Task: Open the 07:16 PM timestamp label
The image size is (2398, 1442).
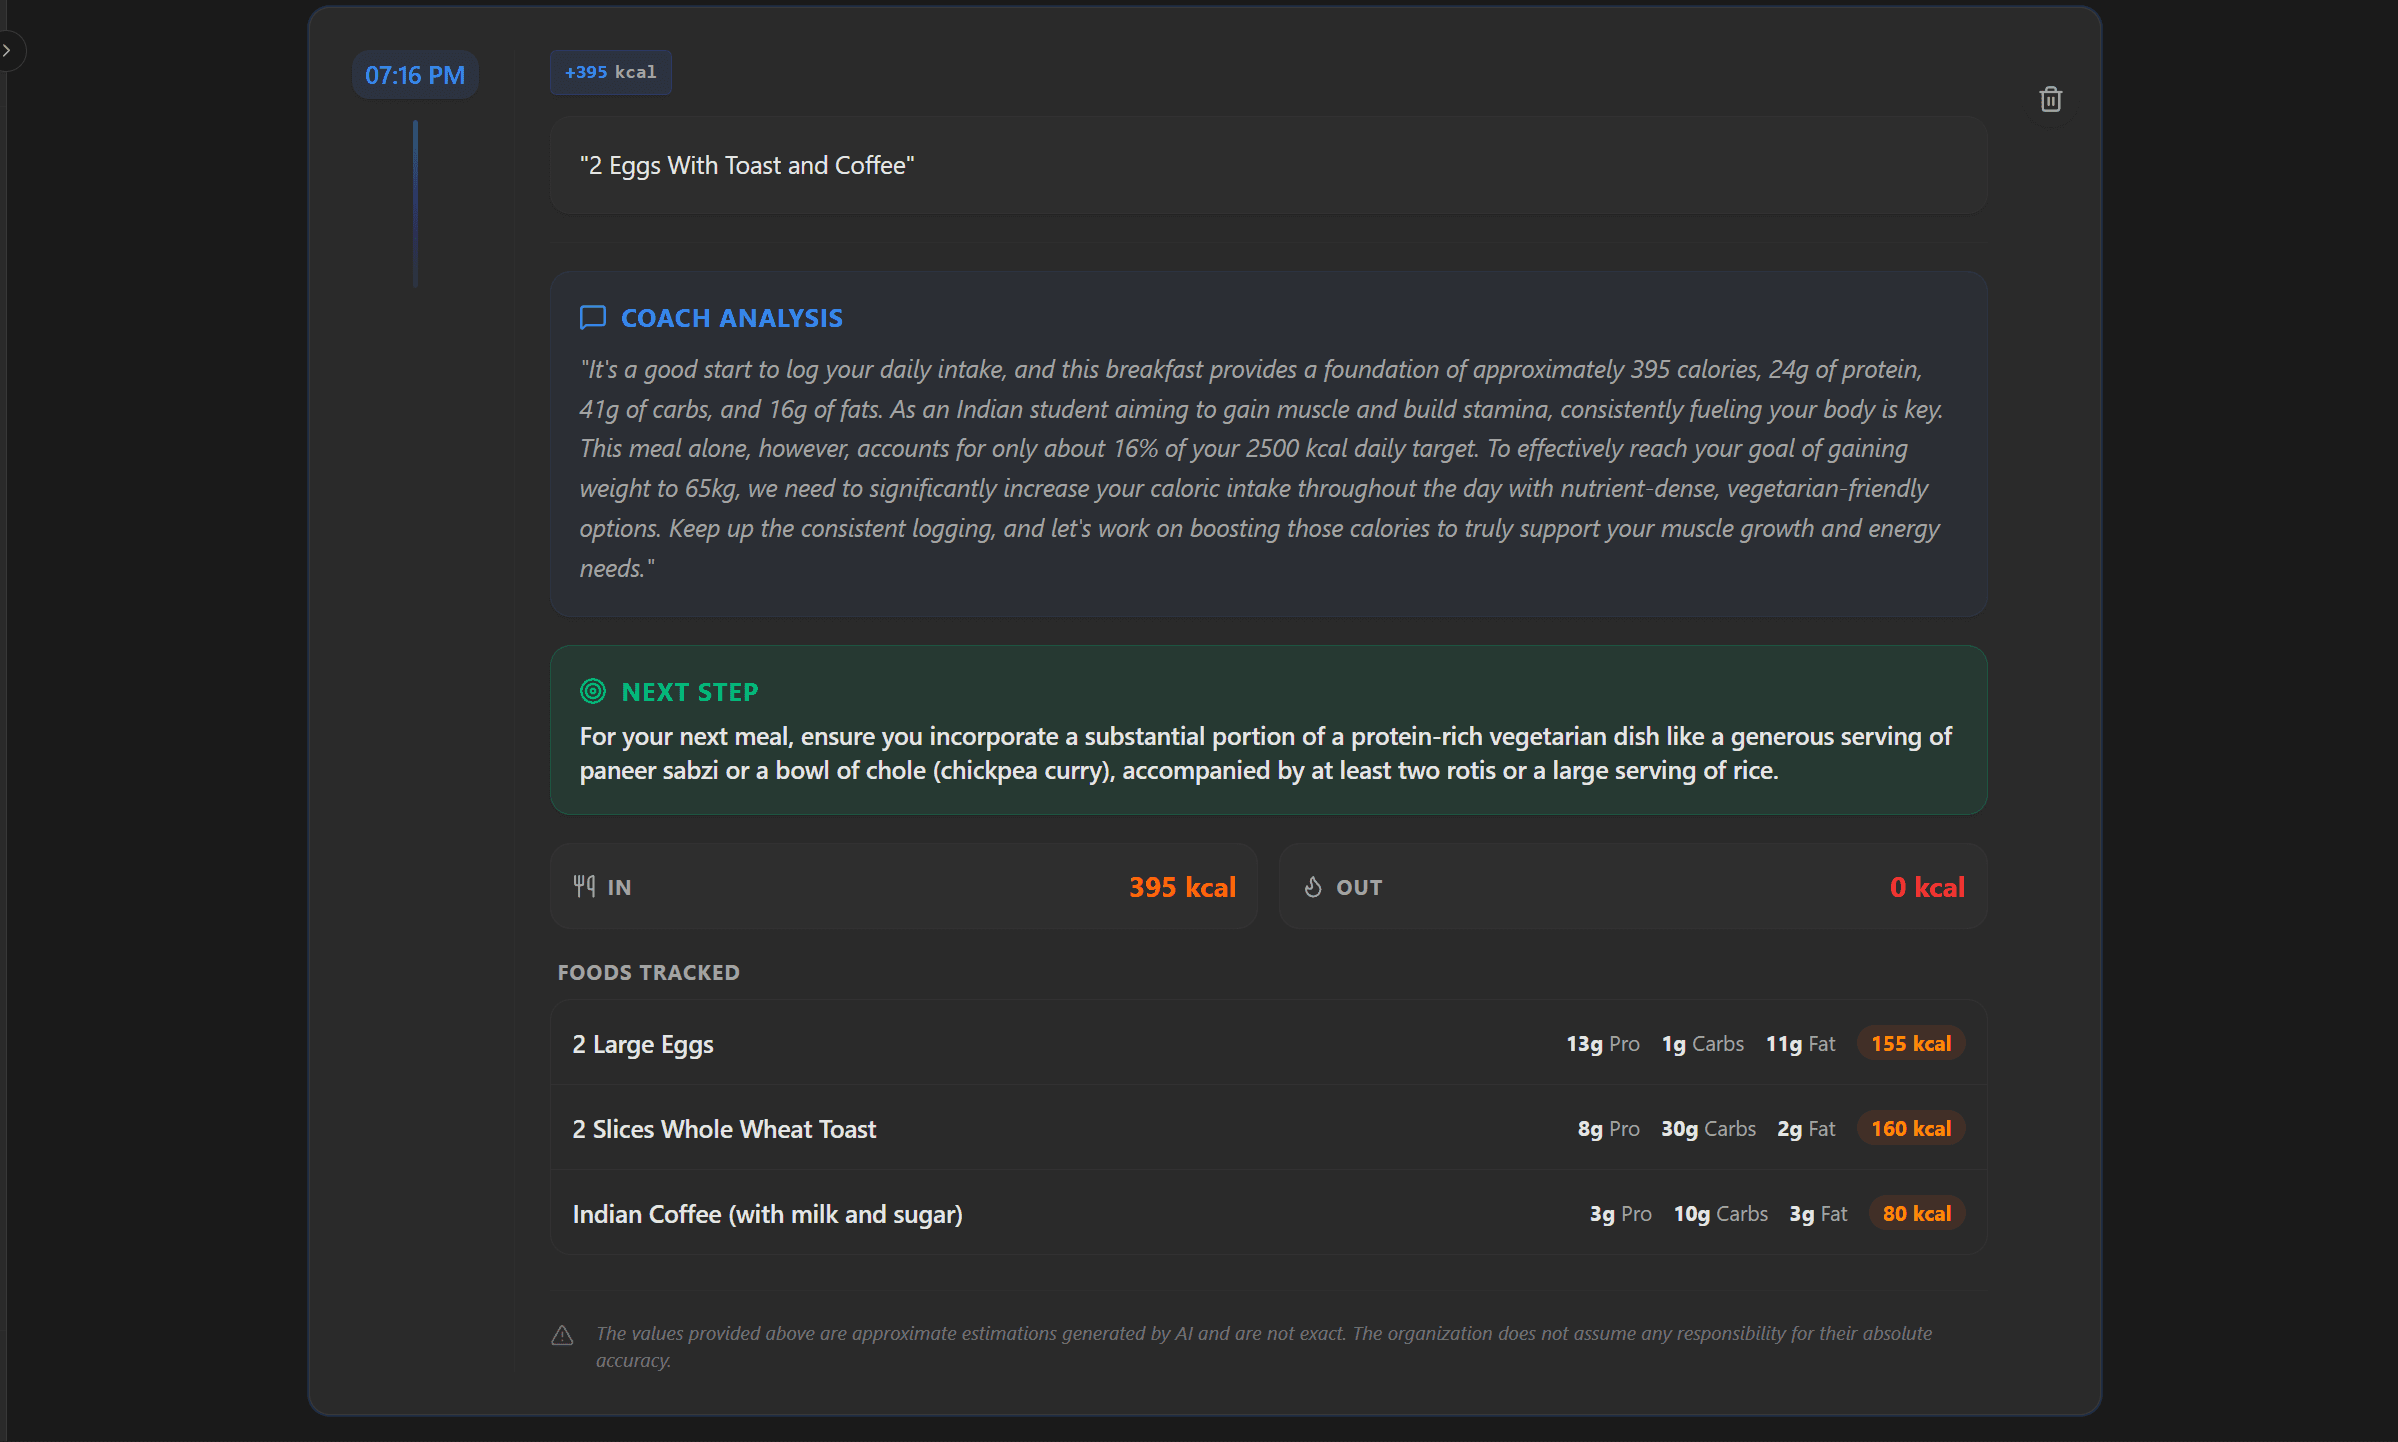Action: coord(414,74)
